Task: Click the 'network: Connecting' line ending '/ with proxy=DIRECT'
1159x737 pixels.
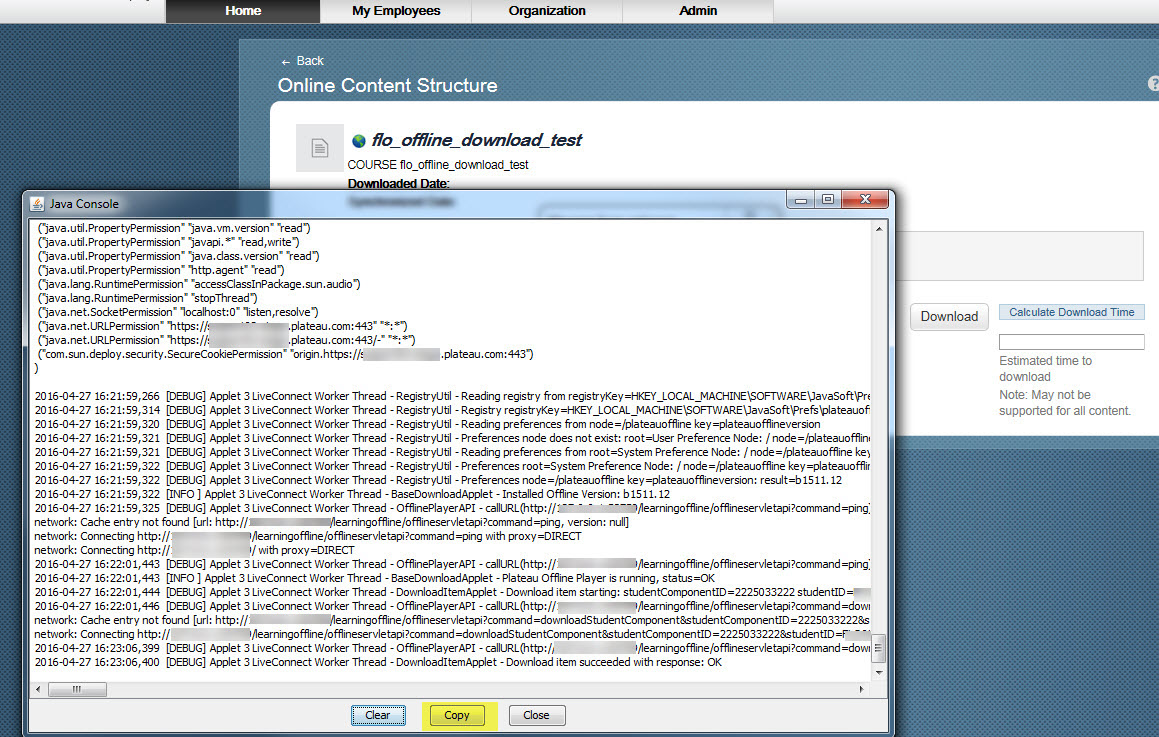Action: tap(194, 551)
